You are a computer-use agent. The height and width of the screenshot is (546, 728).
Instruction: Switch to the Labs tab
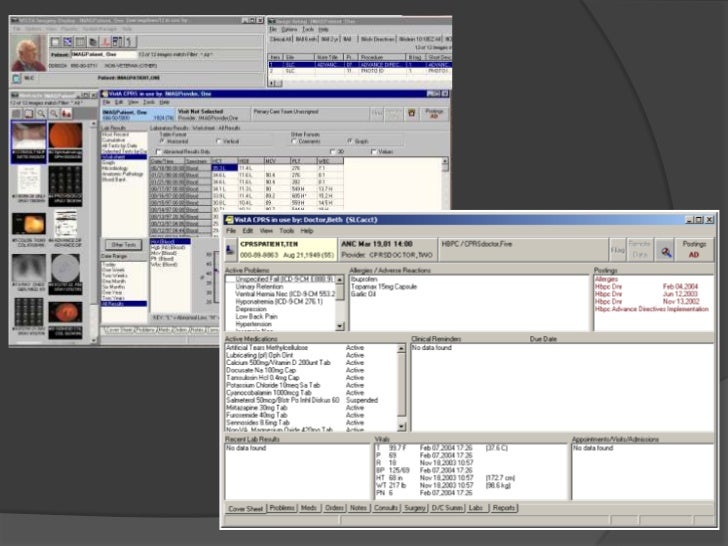pyautogui.click(x=476, y=508)
